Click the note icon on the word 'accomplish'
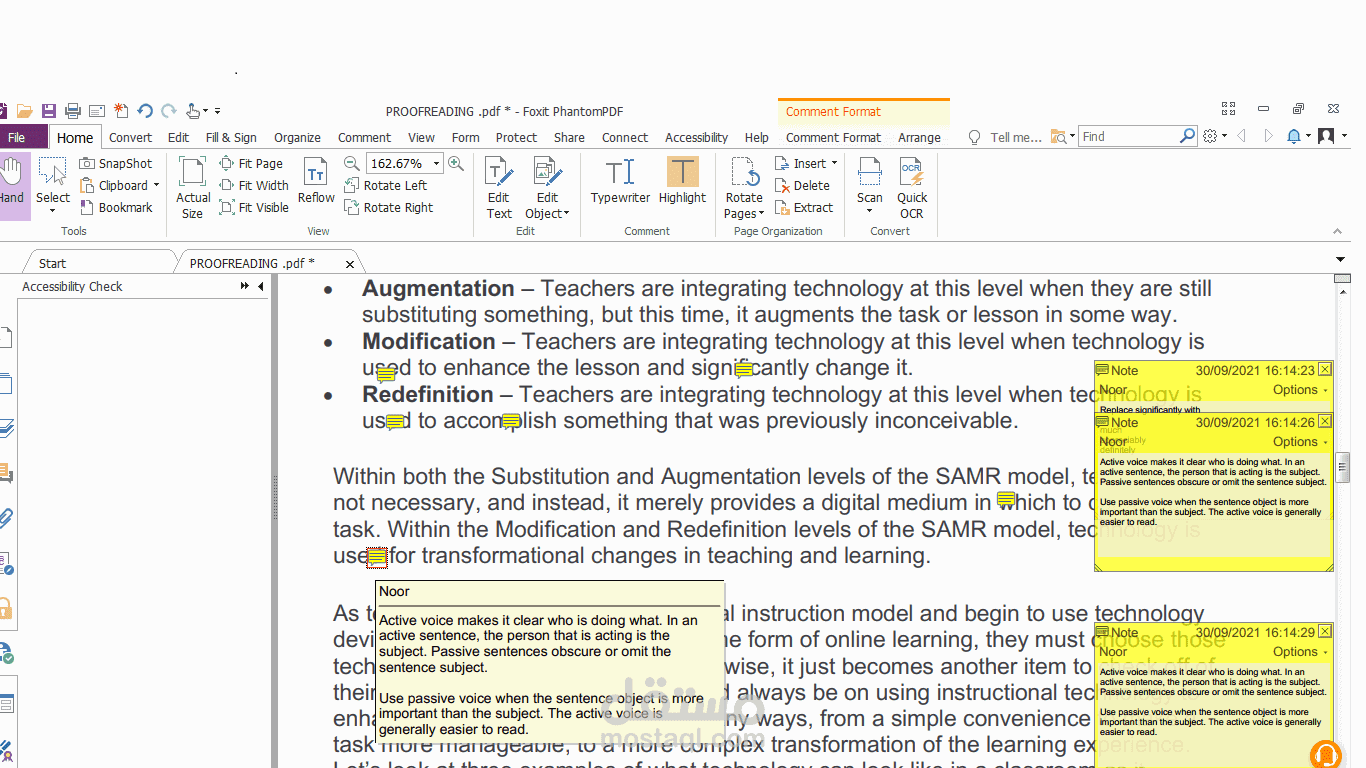 511,422
